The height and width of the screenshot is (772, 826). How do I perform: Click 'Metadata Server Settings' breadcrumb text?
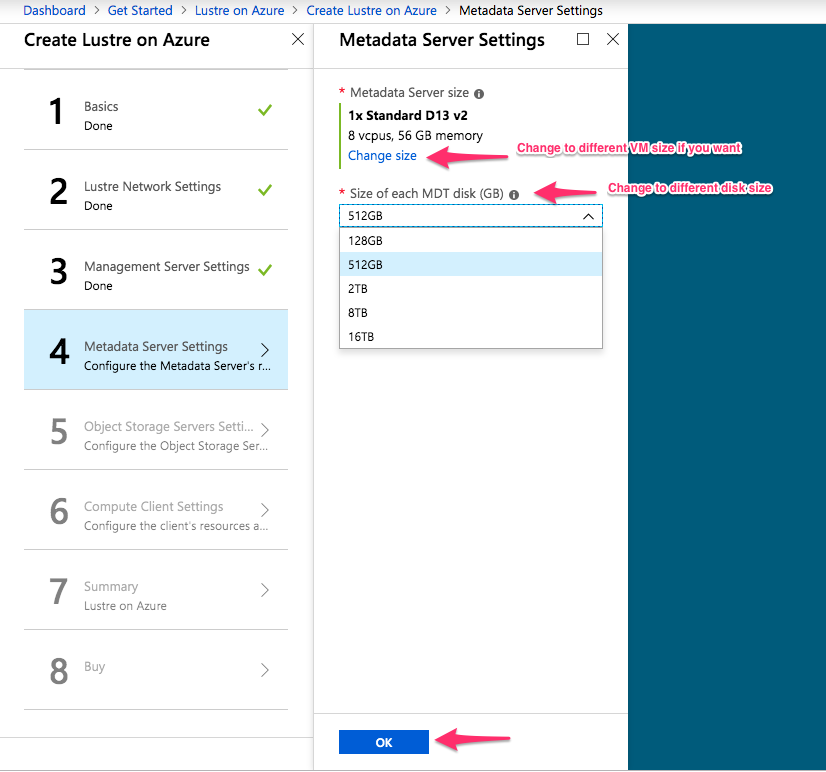point(531,11)
